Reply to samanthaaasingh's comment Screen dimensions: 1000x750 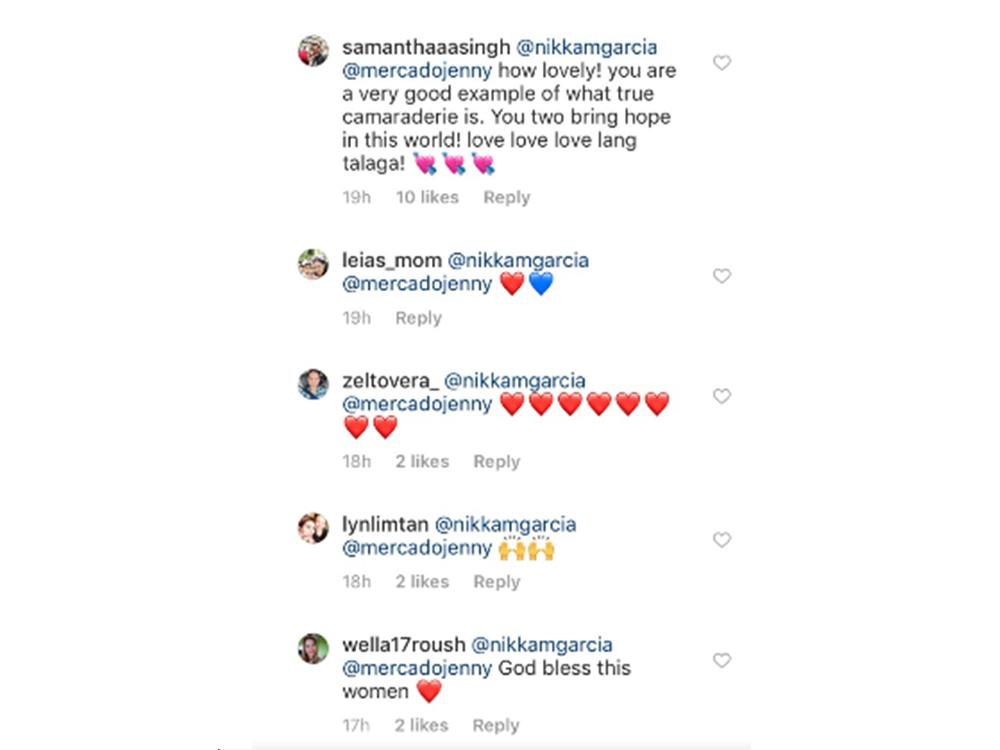click(506, 198)
